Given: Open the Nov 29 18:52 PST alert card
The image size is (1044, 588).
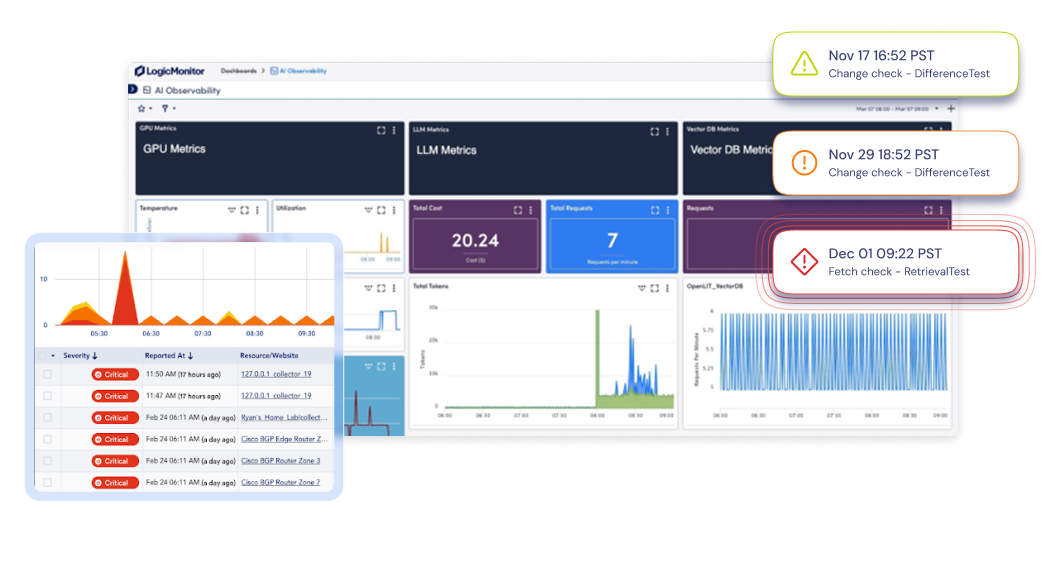Looking at the screenshot, I should tap(896, 162).
